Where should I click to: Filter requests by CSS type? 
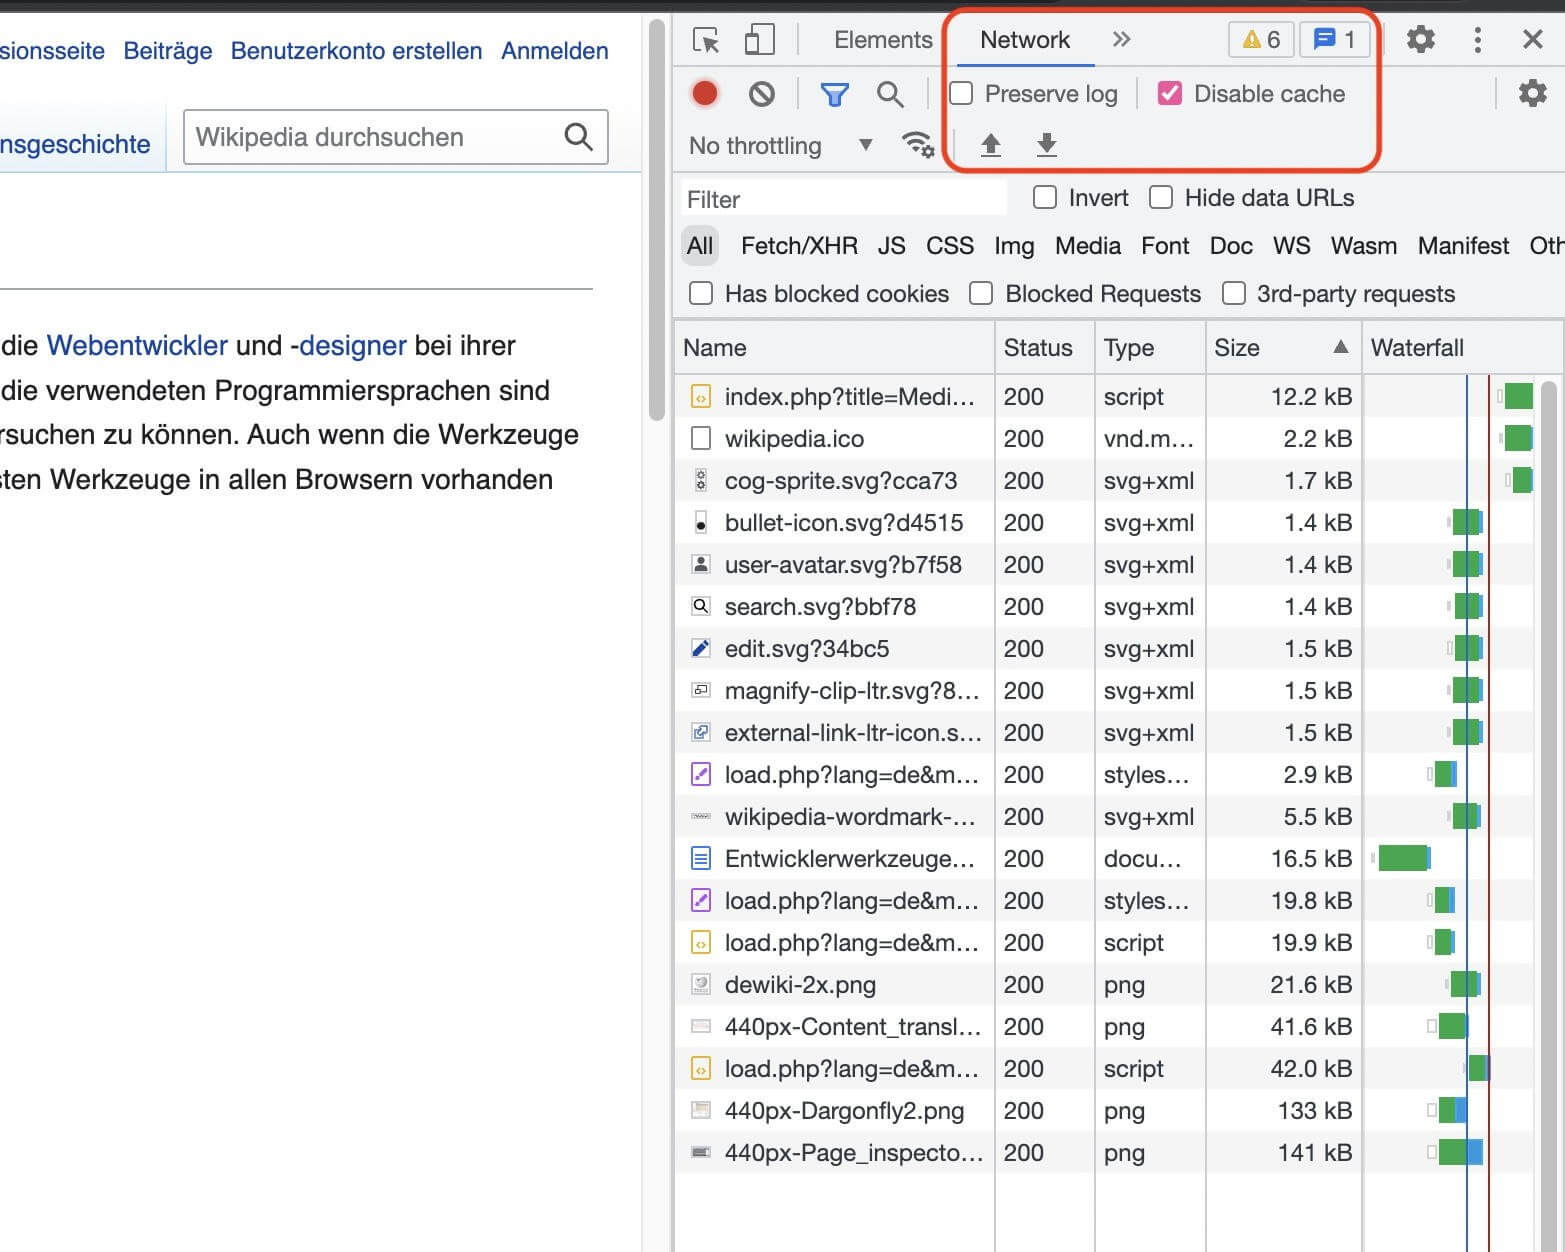(950, 246)
